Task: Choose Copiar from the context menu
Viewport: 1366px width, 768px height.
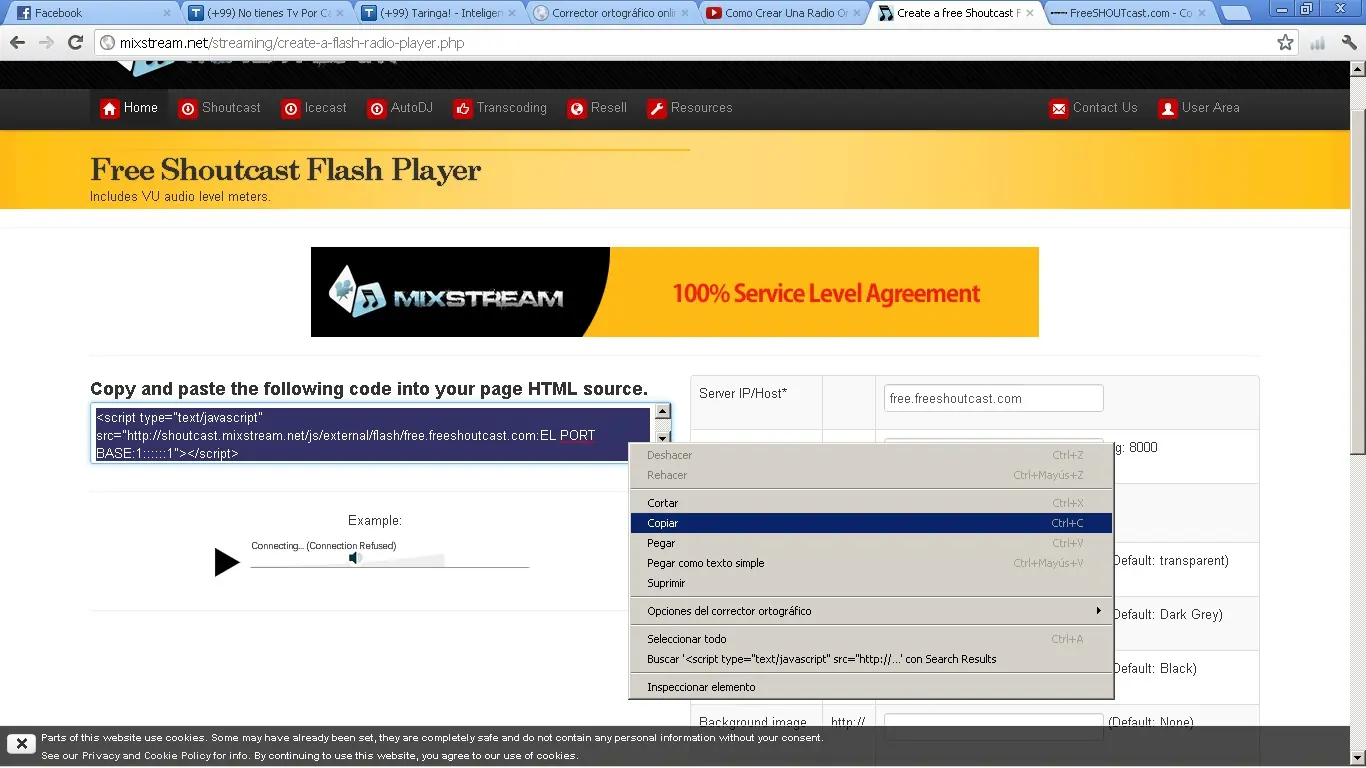Action: (871, 523)
